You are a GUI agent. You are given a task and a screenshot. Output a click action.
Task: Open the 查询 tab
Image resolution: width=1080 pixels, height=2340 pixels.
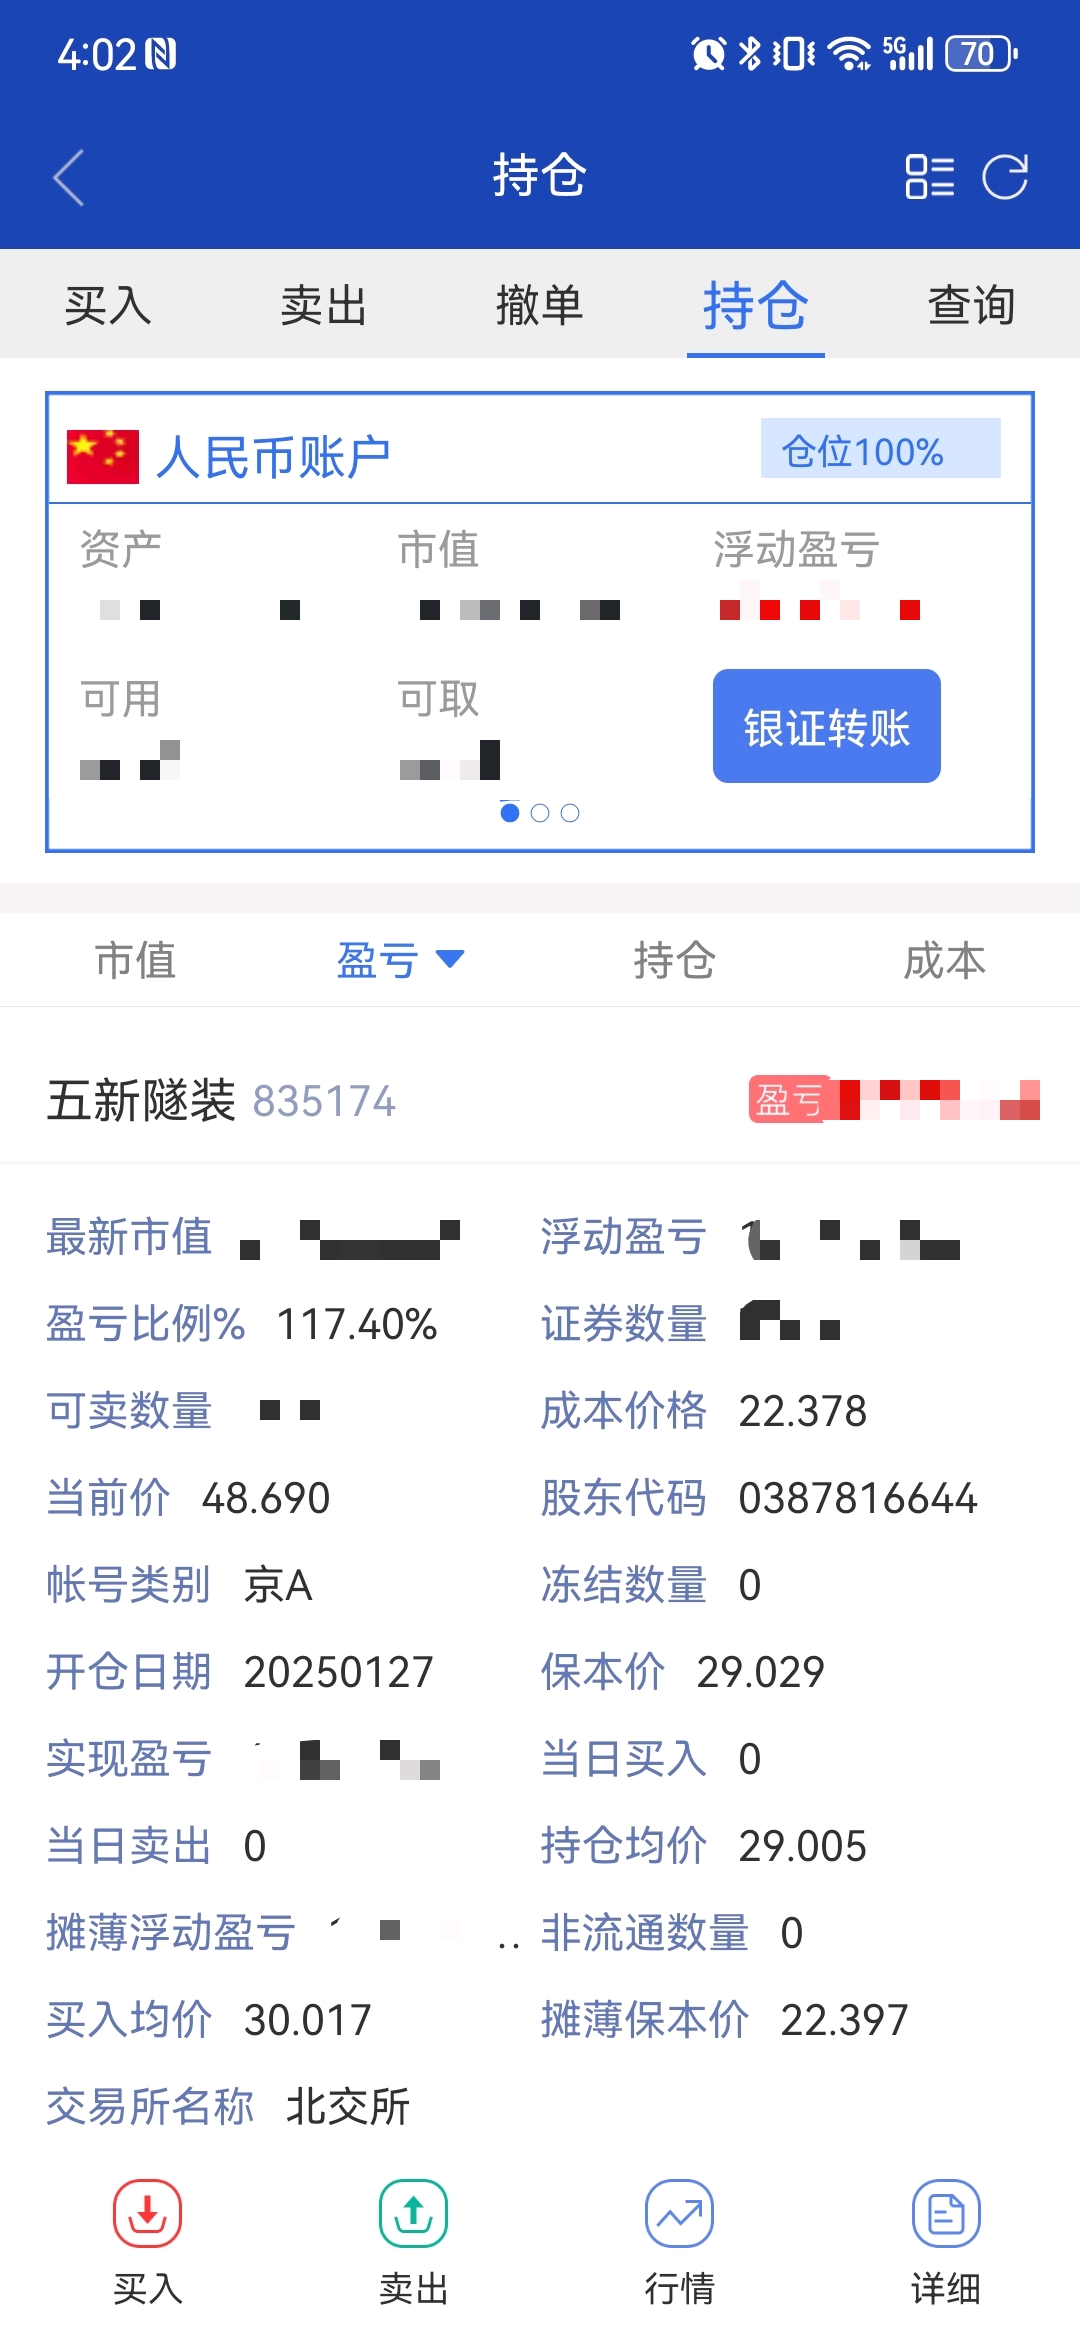tap(972, 304)
